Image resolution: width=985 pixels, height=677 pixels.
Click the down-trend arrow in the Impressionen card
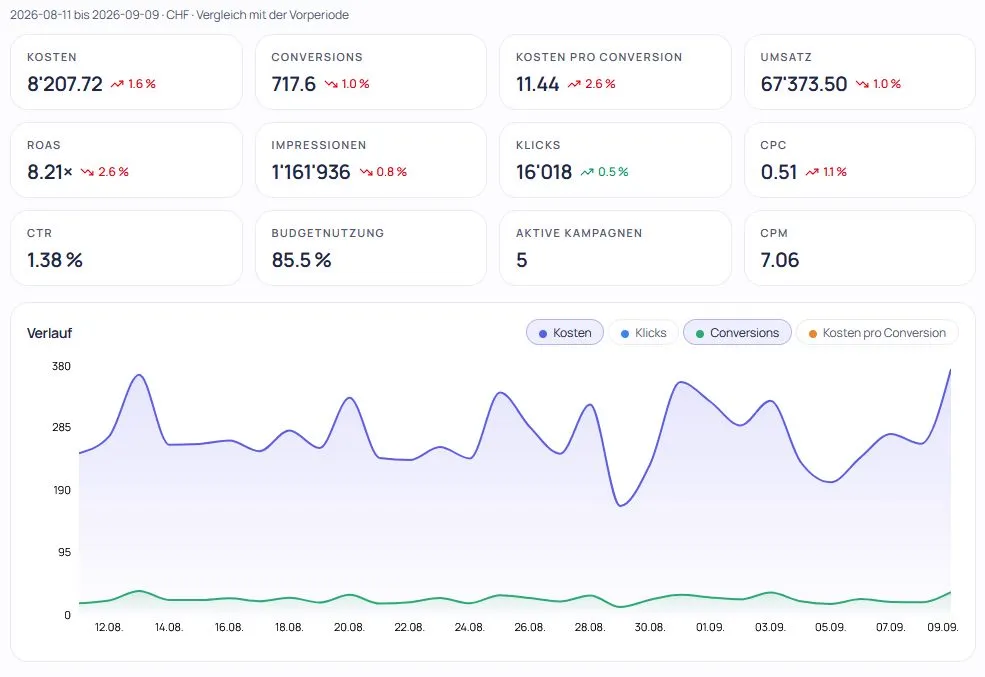click(x=366, y=172)
